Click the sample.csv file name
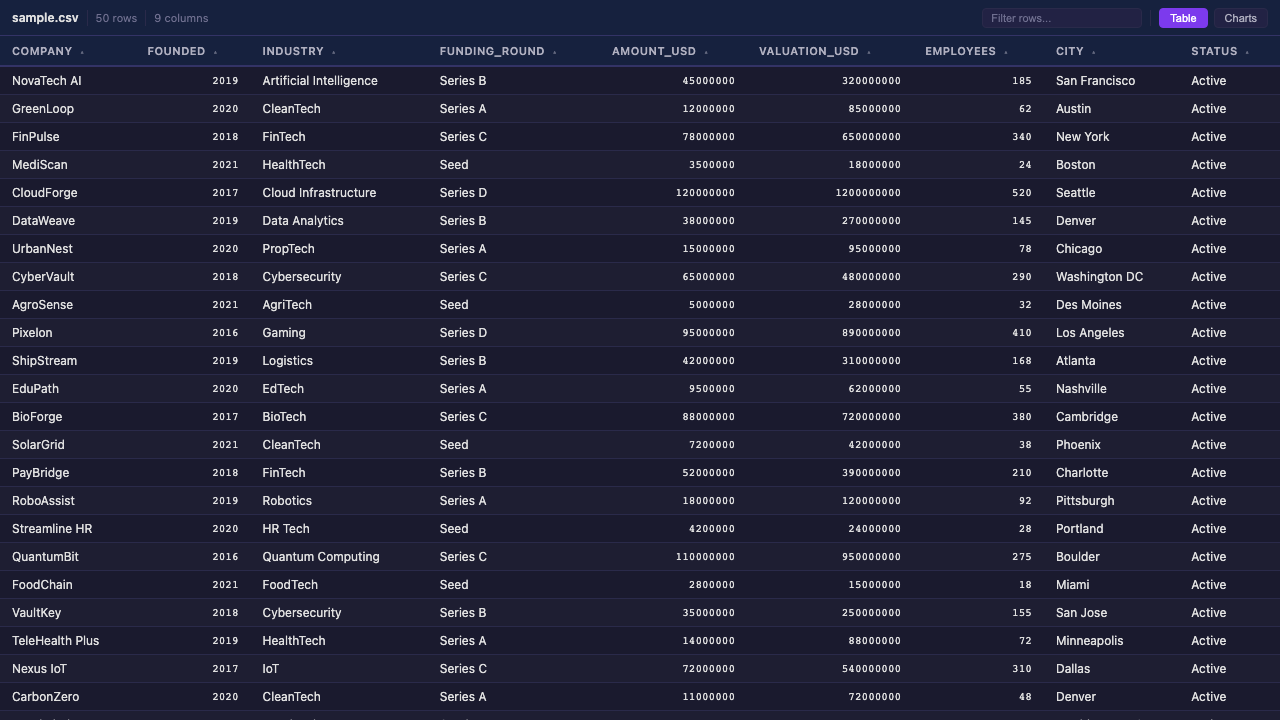The width and height of the screenshot is (1280, 720). [x=45, y=18]
